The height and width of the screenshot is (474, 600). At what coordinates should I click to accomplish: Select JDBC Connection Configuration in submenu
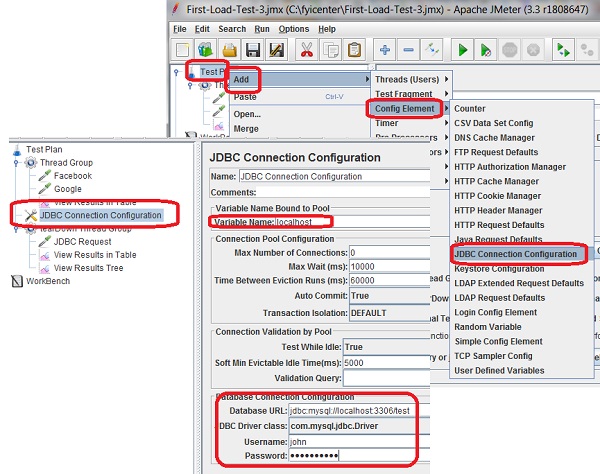(522, 254)
